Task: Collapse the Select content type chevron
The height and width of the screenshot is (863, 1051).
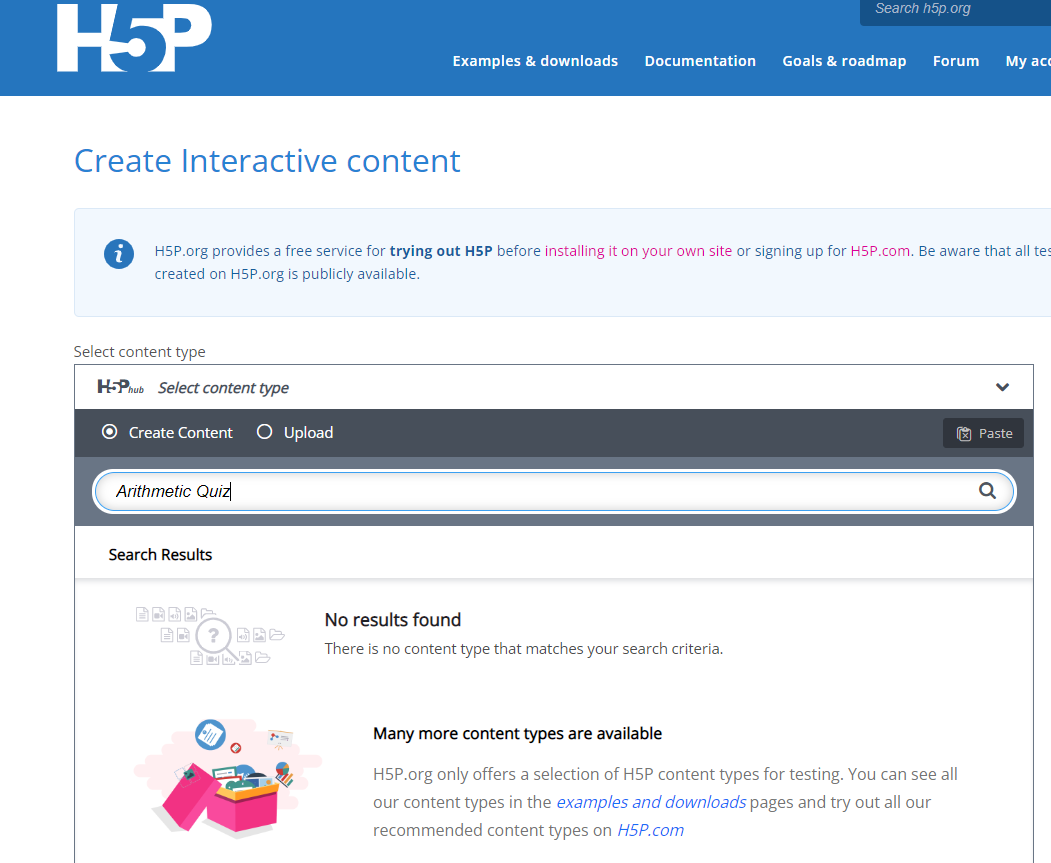Action: 1002,387
